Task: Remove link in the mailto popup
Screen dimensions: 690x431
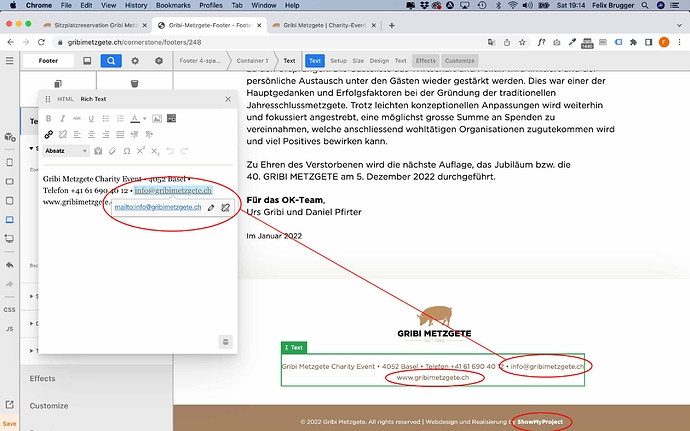Action: 226,207
